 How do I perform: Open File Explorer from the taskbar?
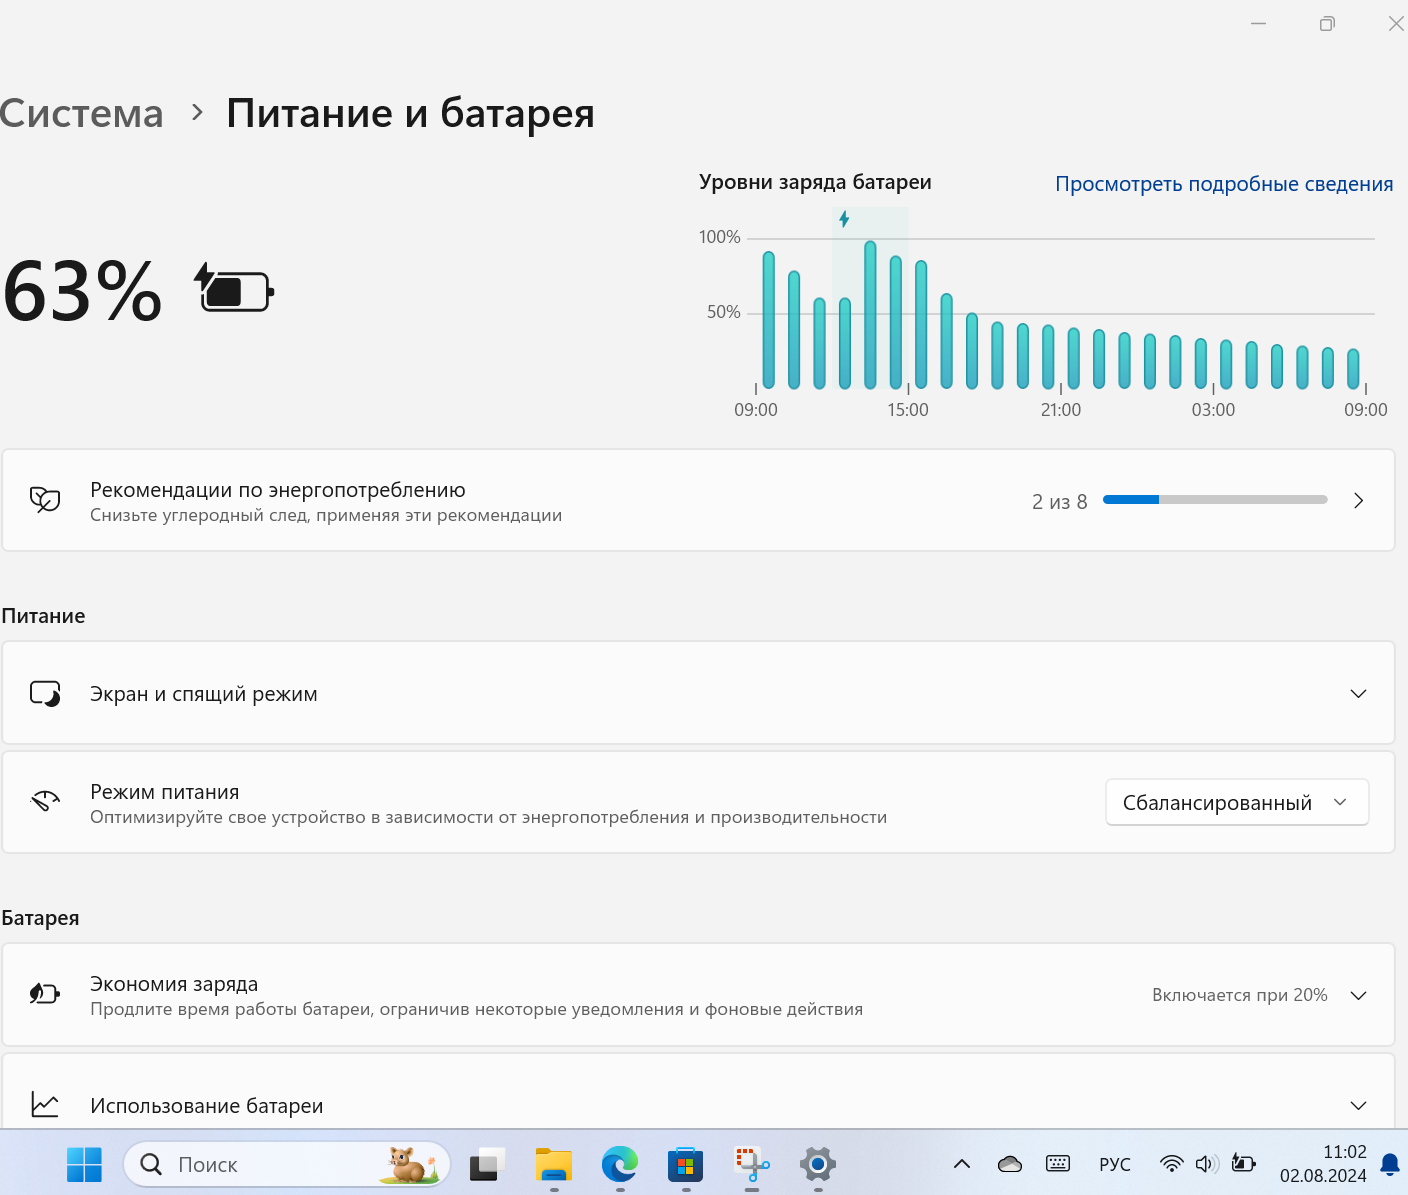[553, 1164]
